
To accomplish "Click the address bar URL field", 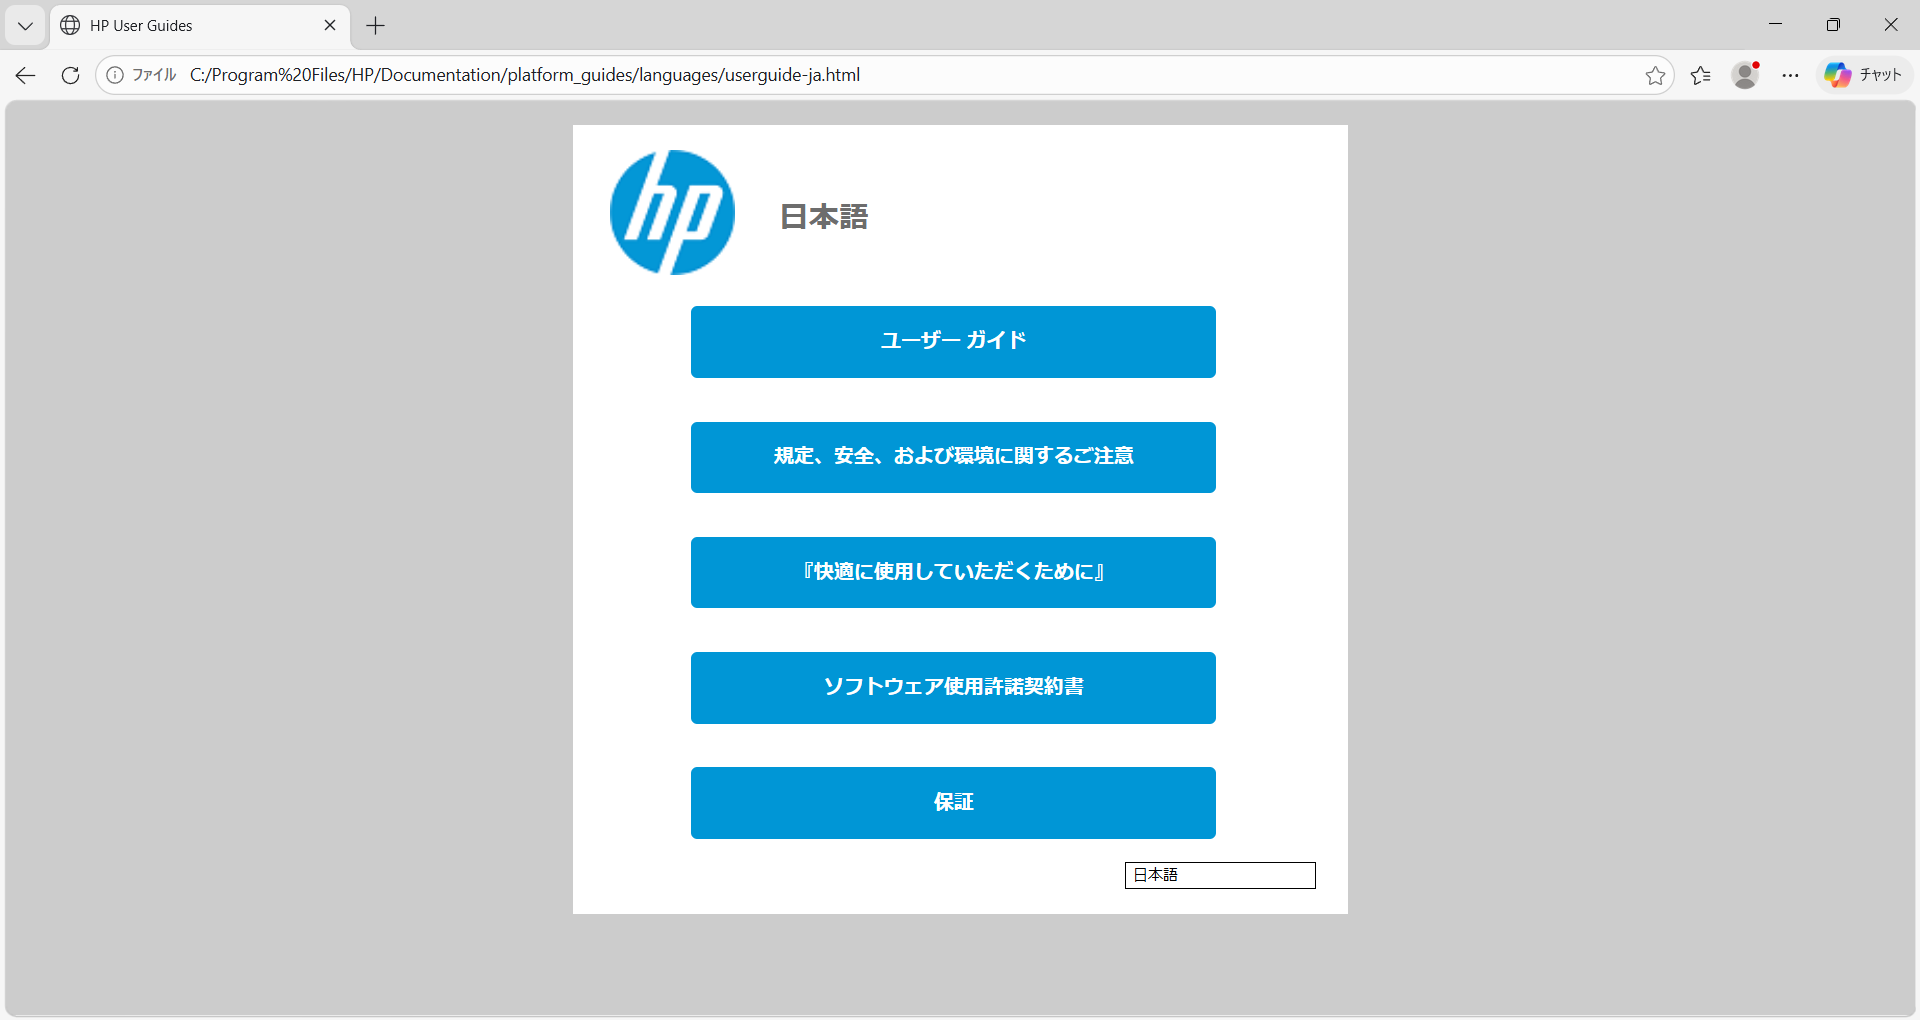I will (x=900, y=75).
